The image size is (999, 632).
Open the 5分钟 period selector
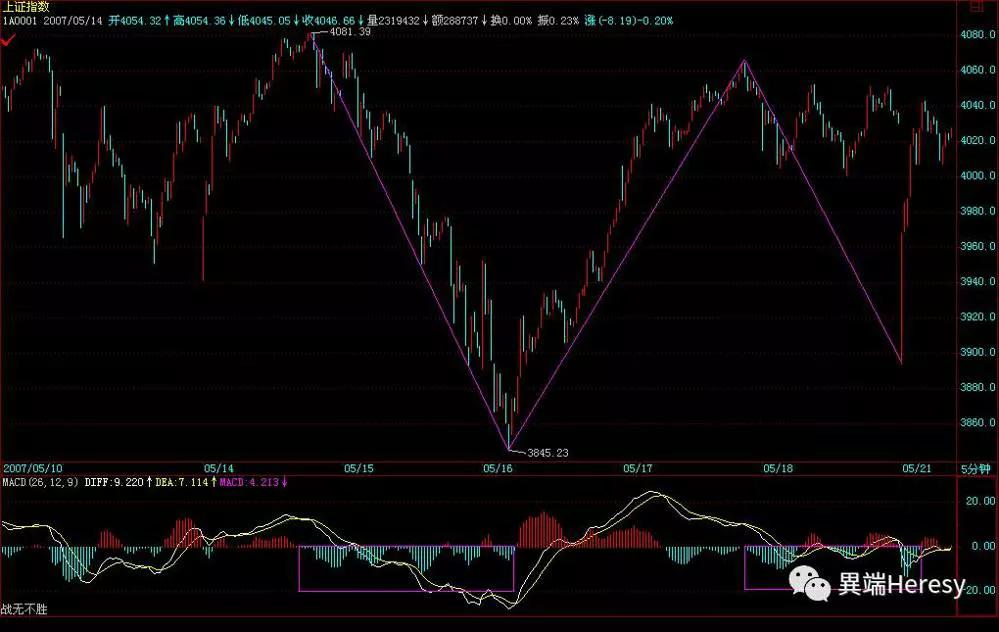[x=975, y=469]
